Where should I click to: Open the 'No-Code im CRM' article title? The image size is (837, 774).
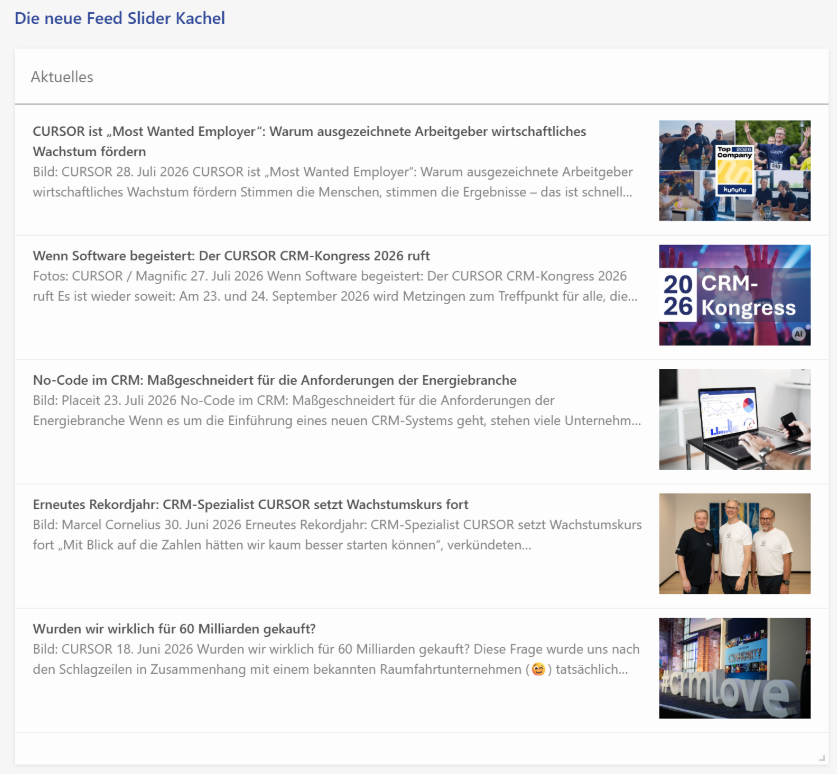(x=274, y=380)
